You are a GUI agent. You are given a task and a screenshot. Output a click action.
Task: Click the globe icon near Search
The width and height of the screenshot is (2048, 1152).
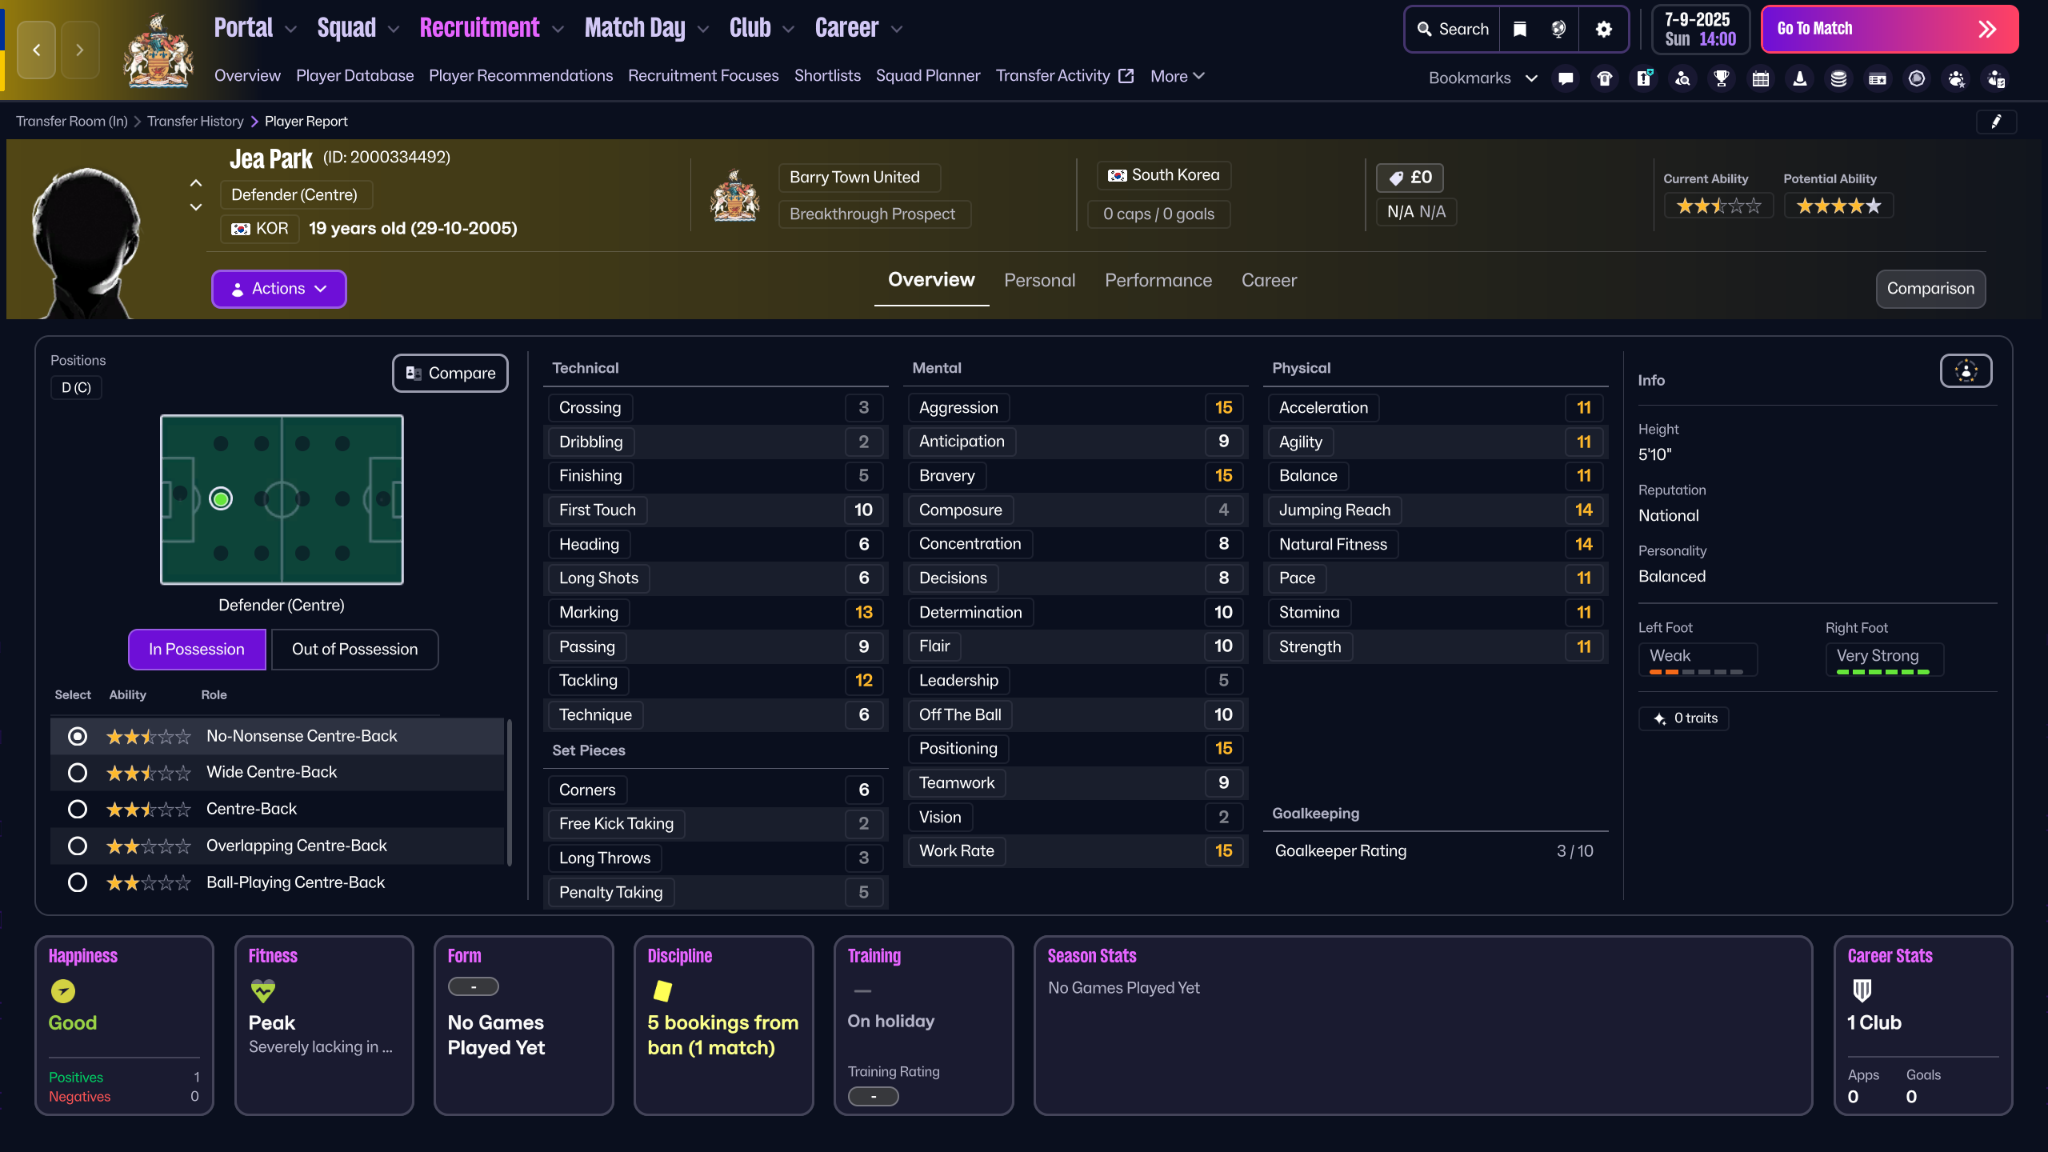(x=1558, y=29)
